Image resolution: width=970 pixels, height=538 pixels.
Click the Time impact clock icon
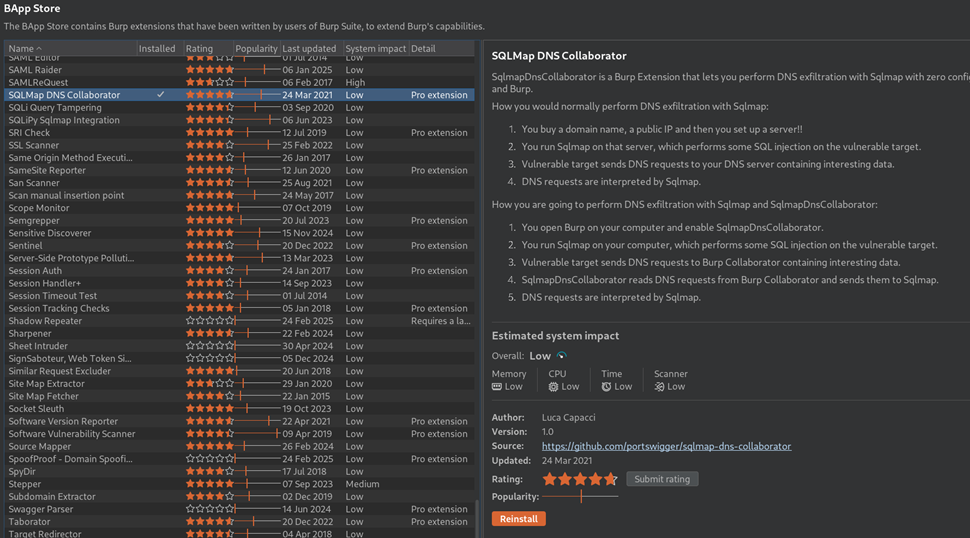point(606,386)
